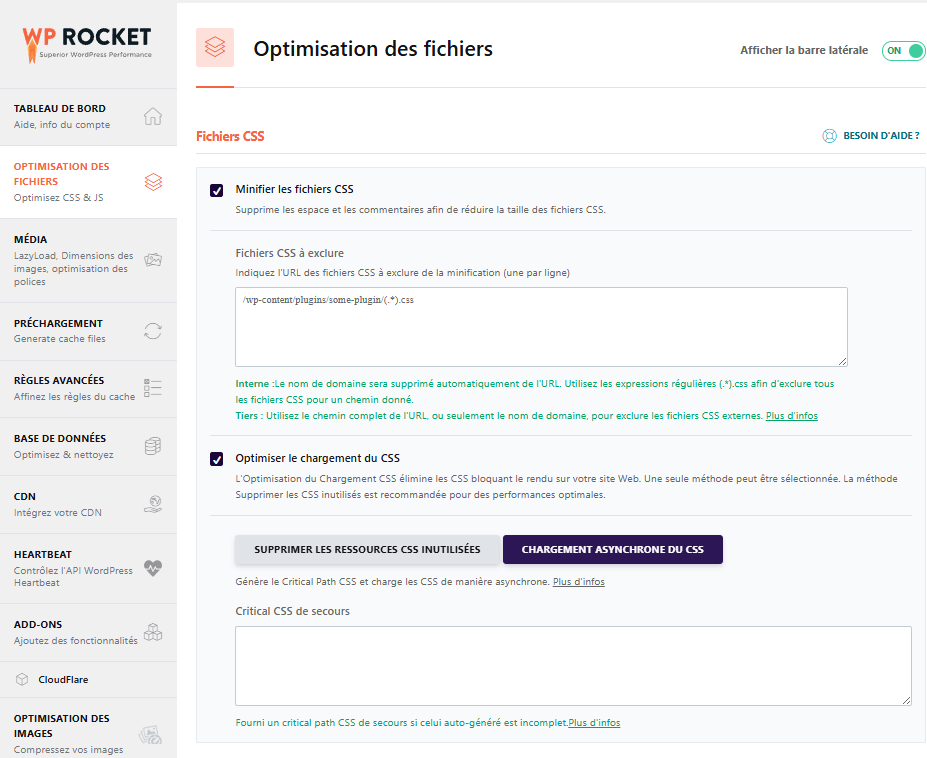Image resolution: width=927 pixels, height=758 pixels.
Task: Click the Optimisation des fichiers page title
Action: click(373, 48)
